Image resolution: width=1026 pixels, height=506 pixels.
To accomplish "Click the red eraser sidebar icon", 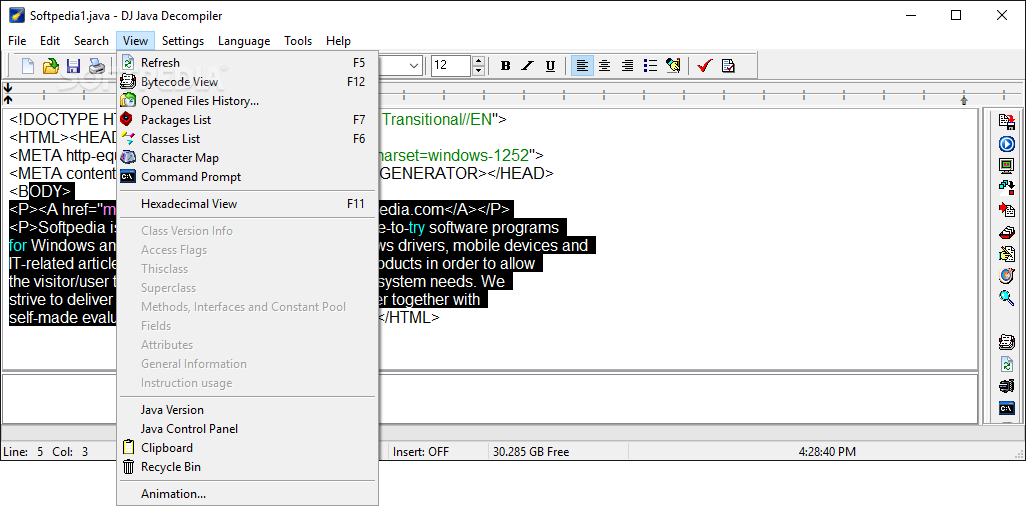I will click(1006, 232).
